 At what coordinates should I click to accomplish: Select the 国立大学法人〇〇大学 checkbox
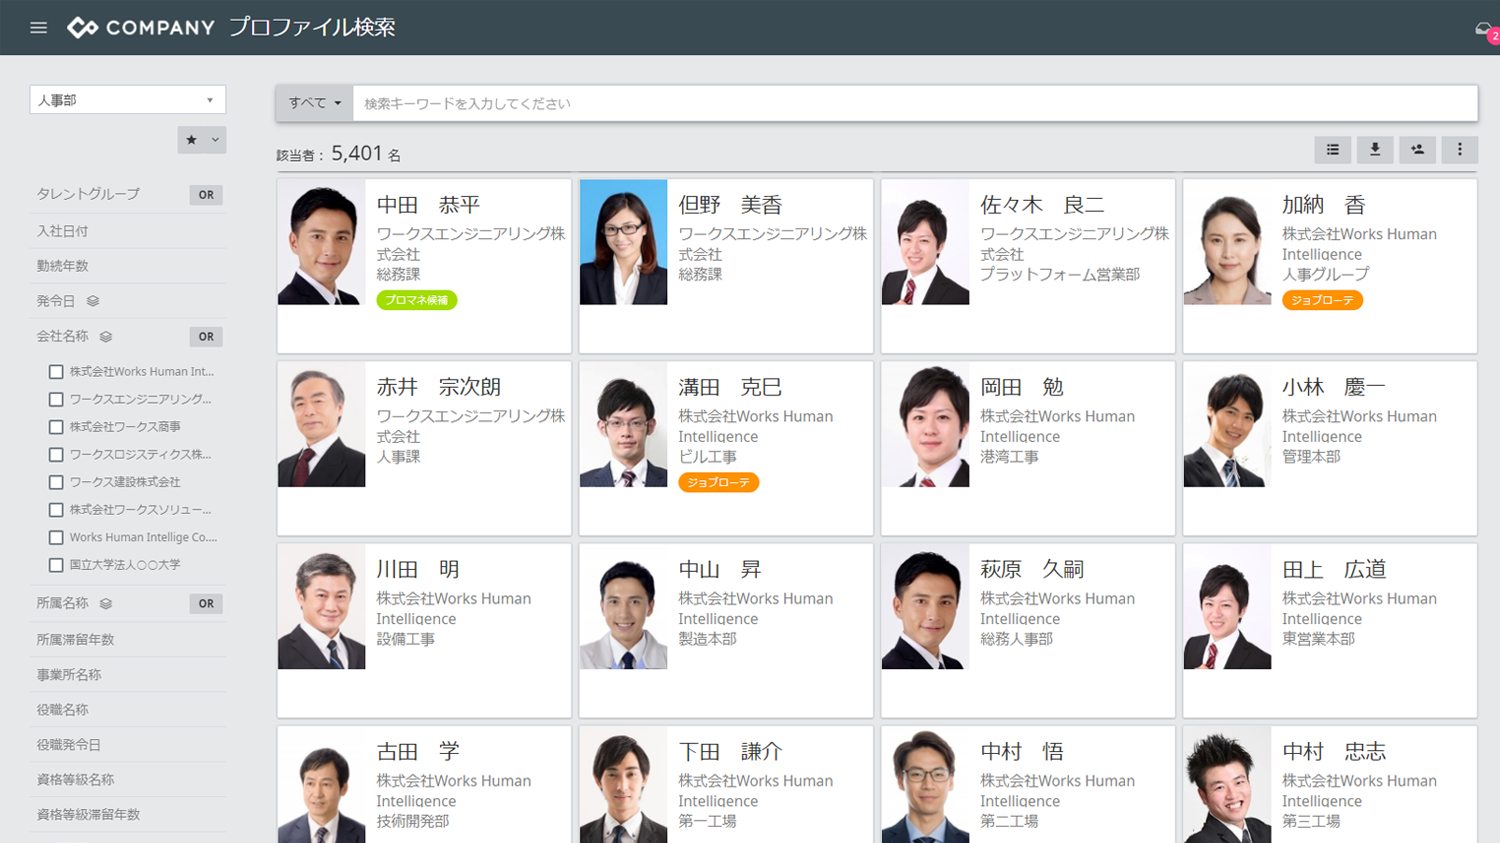(x=56, y=564)
